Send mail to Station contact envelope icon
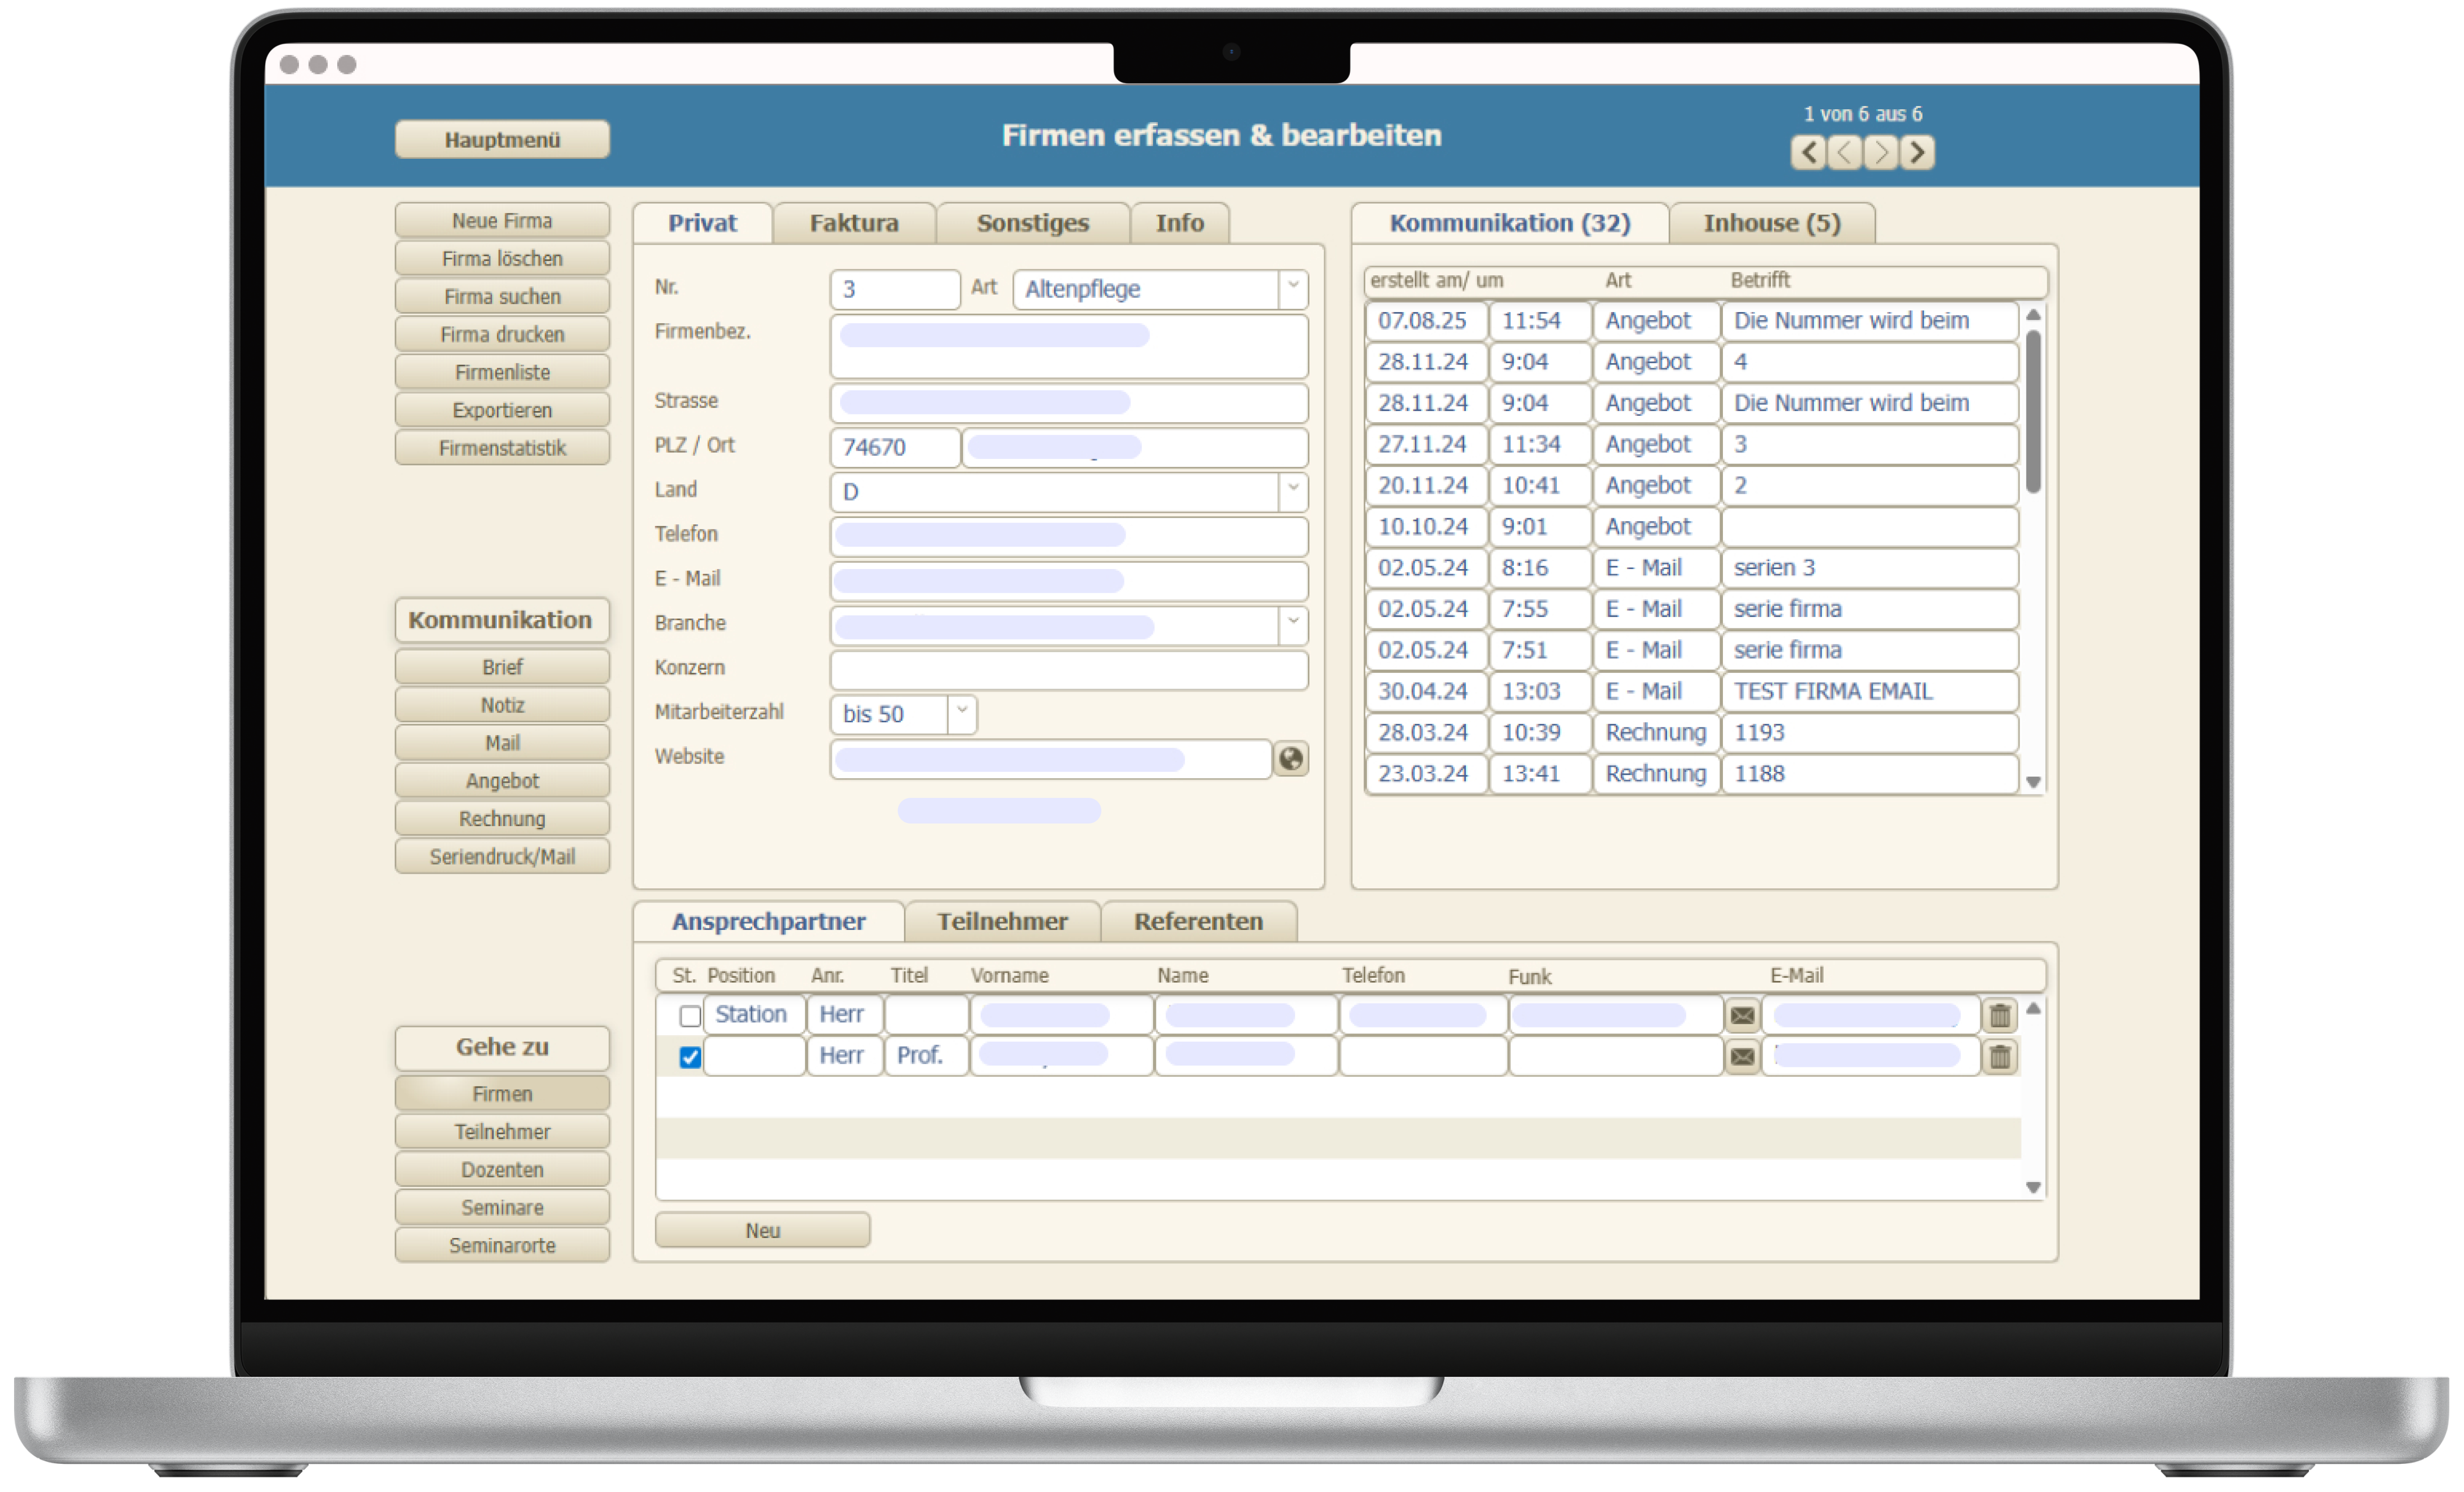Screen dimensions: 2464x1492 [x=1742, y=1015]
